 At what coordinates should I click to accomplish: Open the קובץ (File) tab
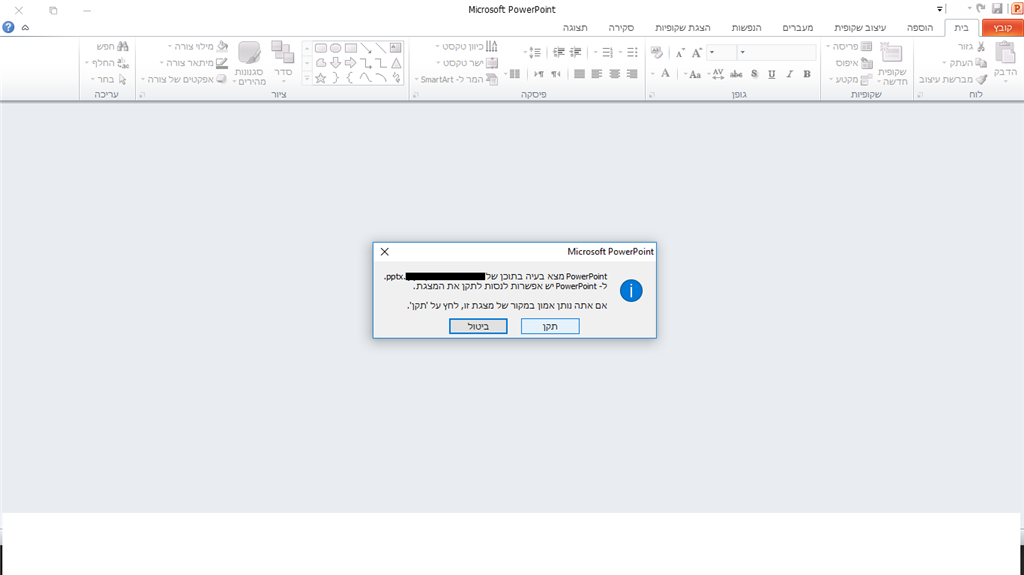coord(1002,27)
